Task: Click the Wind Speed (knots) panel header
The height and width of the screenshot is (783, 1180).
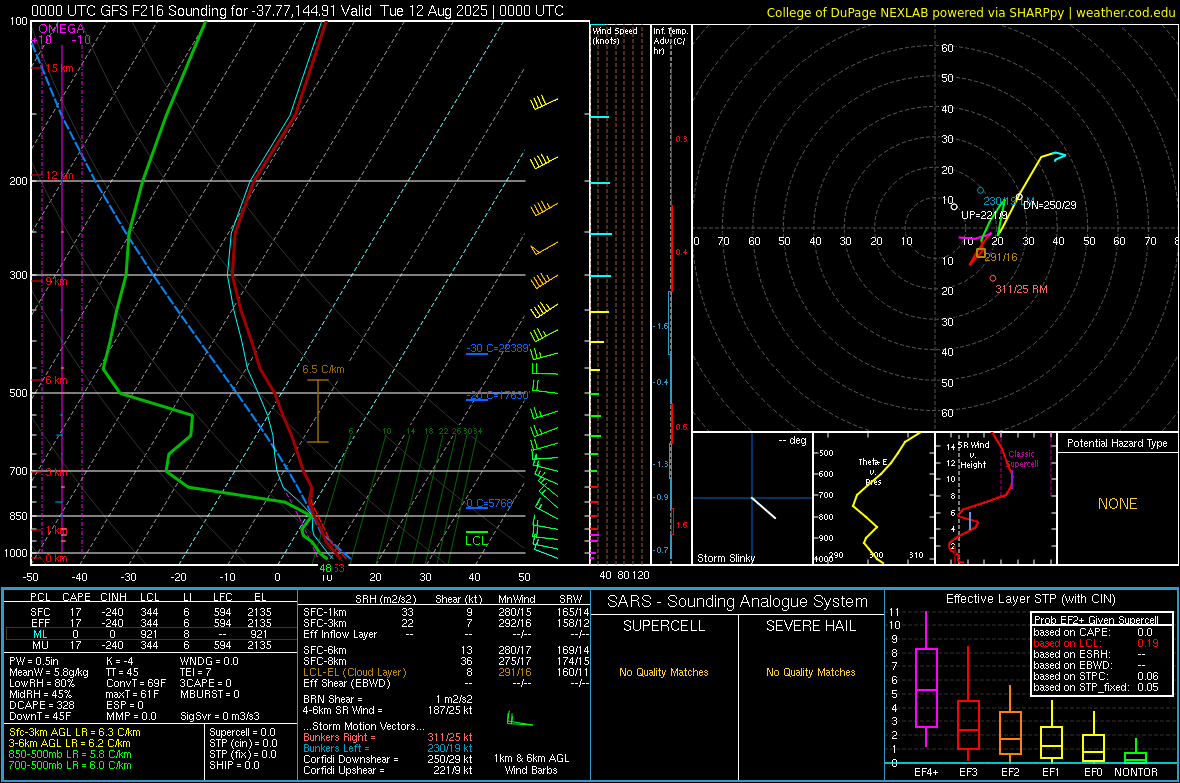Action: [x=615, y=35]
